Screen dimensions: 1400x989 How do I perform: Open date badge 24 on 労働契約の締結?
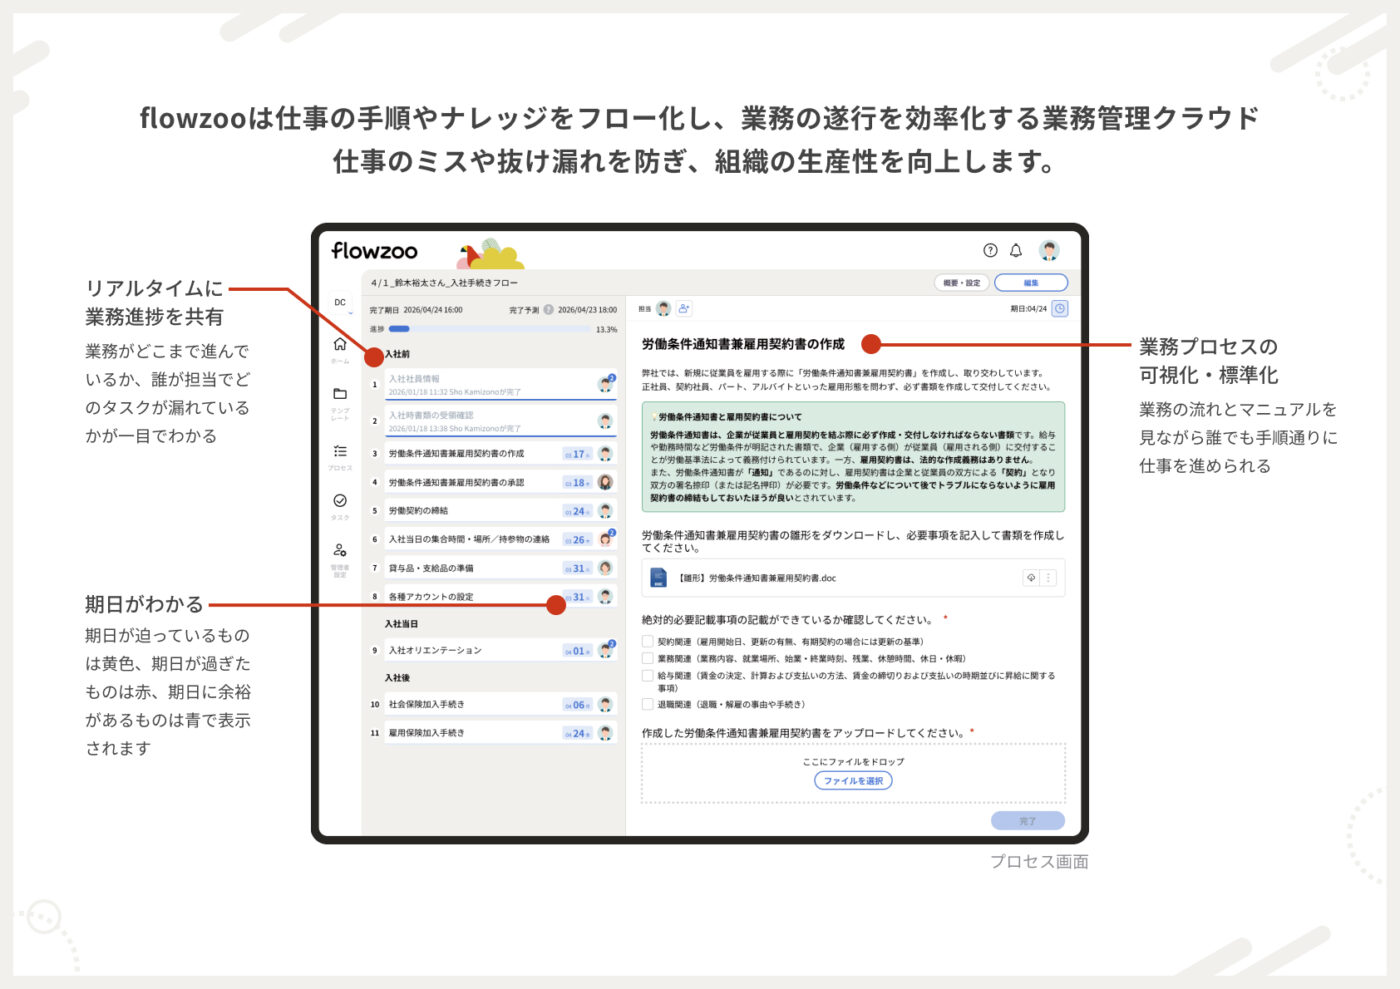[578, 512]
